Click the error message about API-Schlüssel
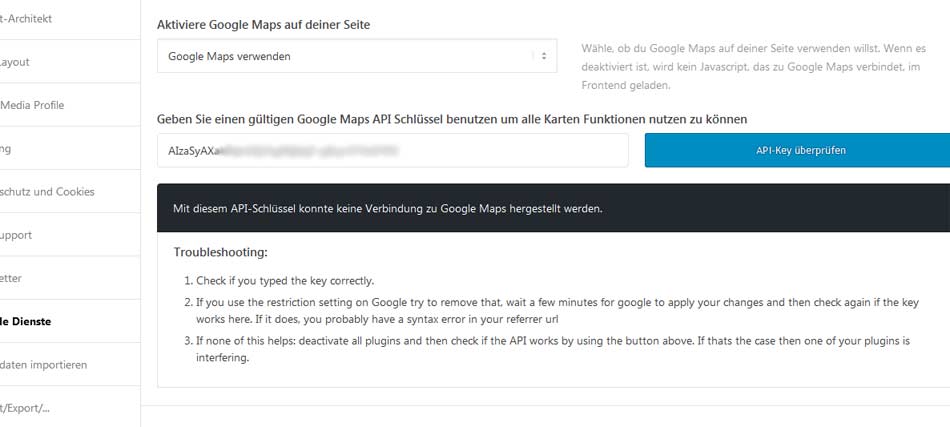The image size is (950, 427). pos(388,209)
